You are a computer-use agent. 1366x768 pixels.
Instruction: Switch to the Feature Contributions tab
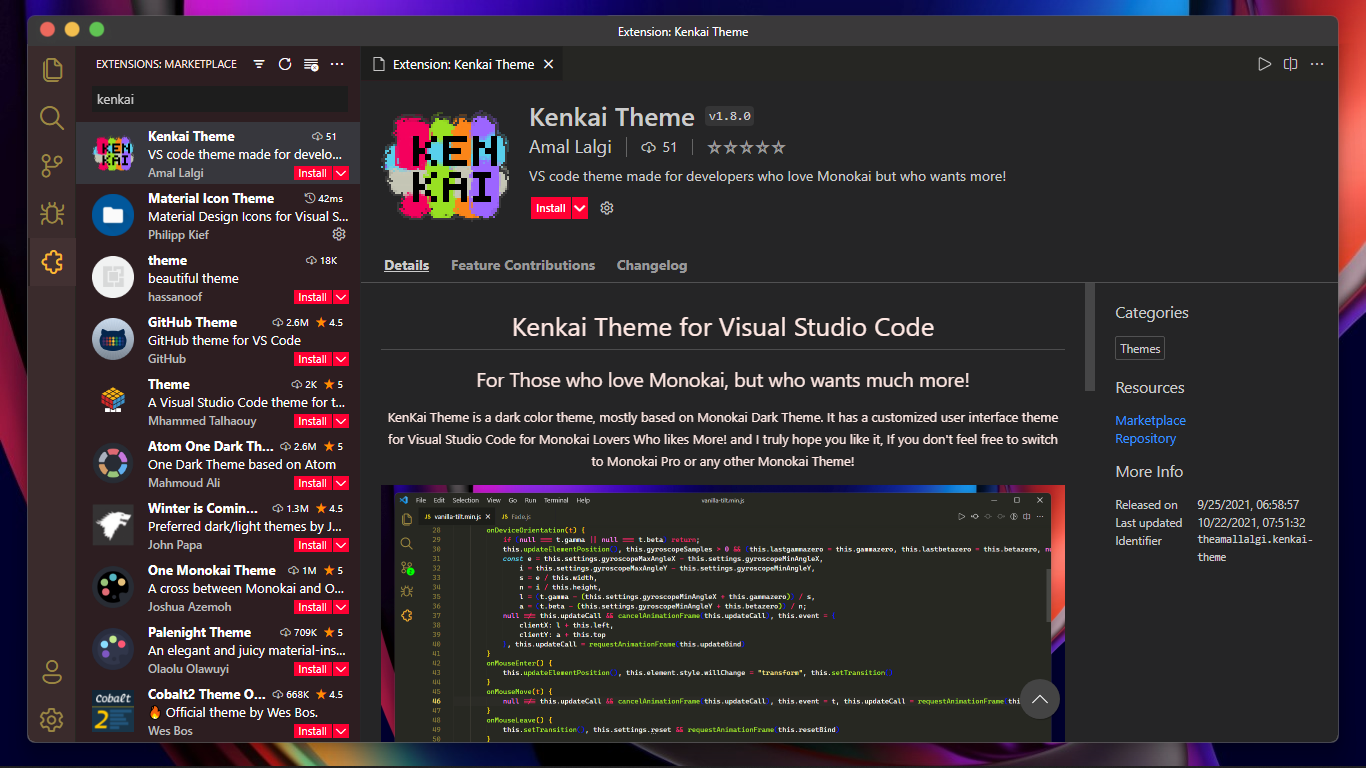tap(523, 265)
